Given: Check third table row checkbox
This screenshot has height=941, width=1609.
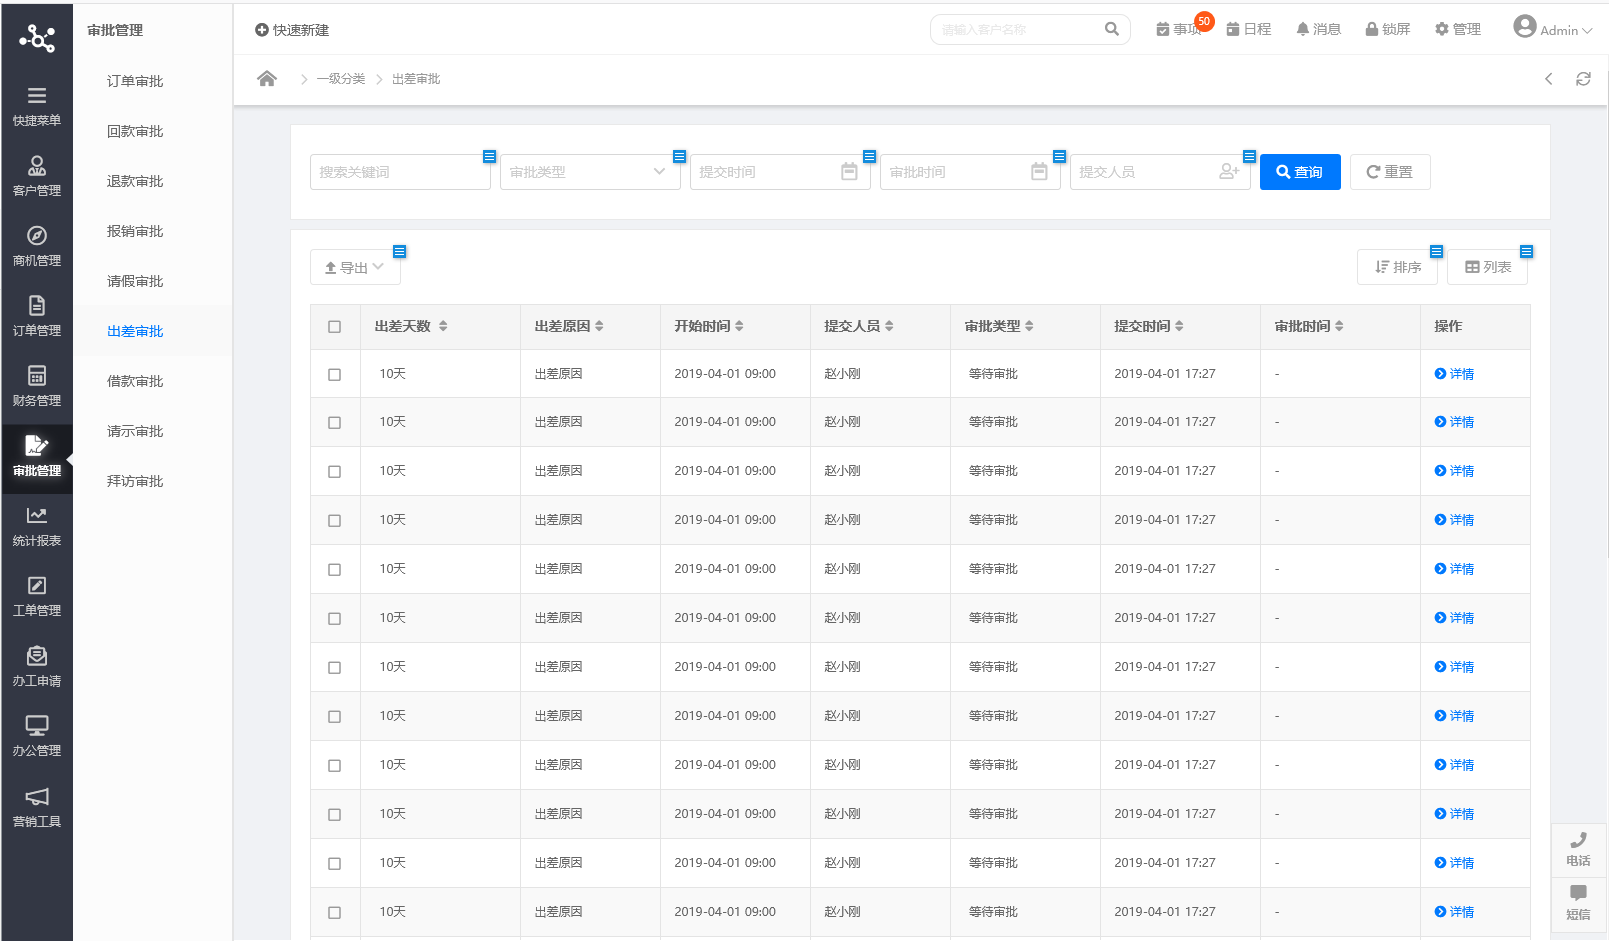Looking at the screenshot, I should pos(334,471).
